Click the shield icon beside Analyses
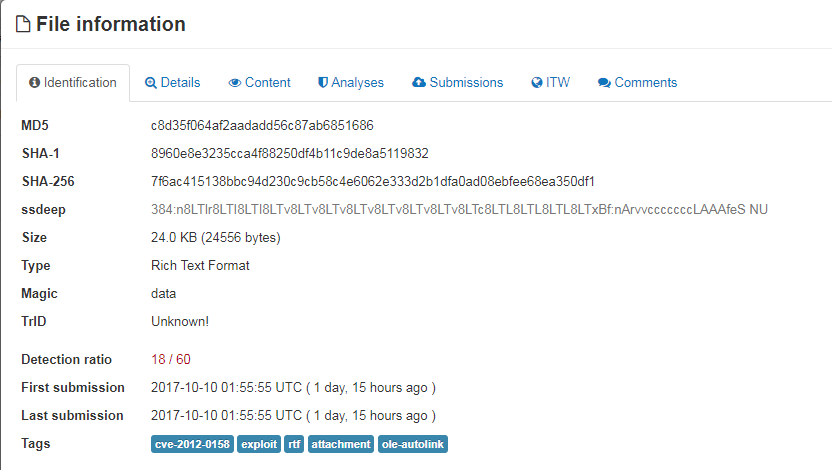 (x=323, y=83)
